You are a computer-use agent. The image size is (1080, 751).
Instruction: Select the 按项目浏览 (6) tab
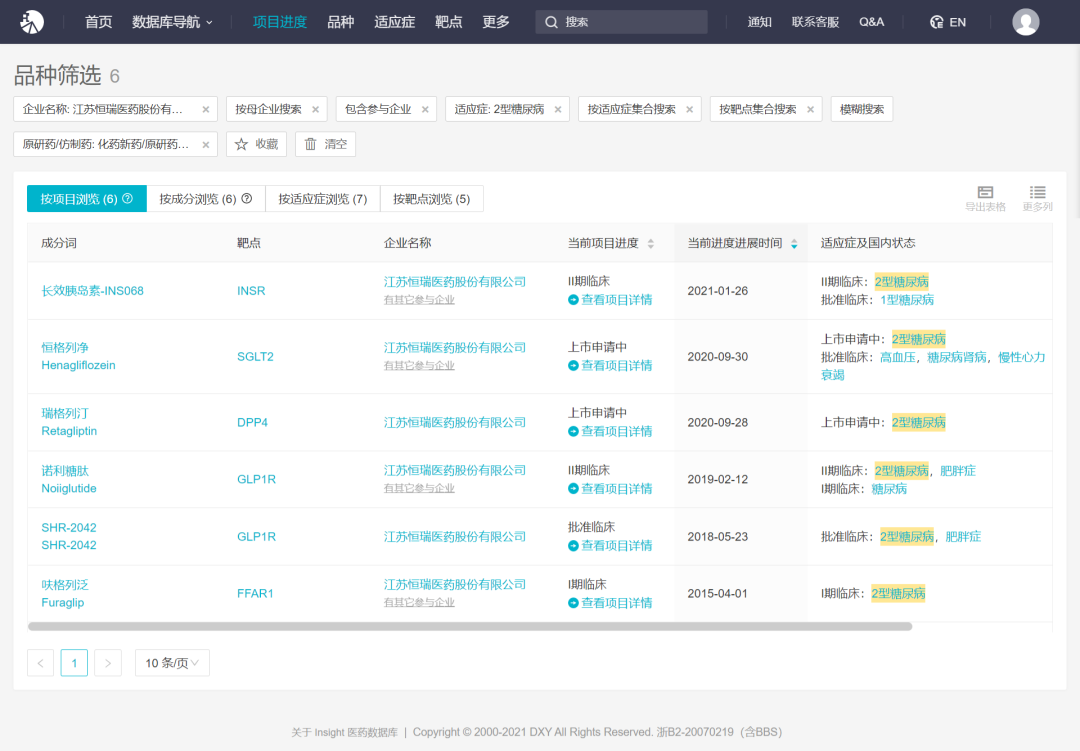(87, 198)
